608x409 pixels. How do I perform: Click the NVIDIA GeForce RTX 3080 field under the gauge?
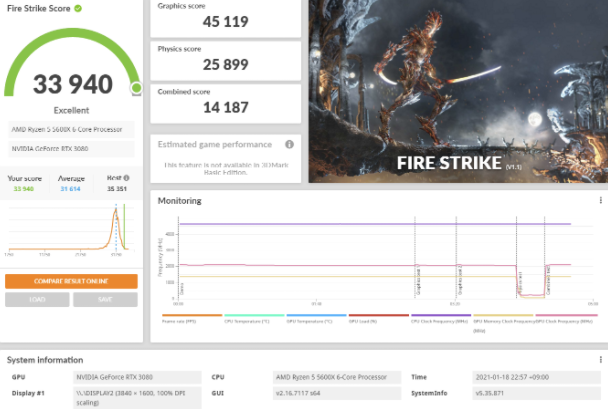(x=71, y=149)
